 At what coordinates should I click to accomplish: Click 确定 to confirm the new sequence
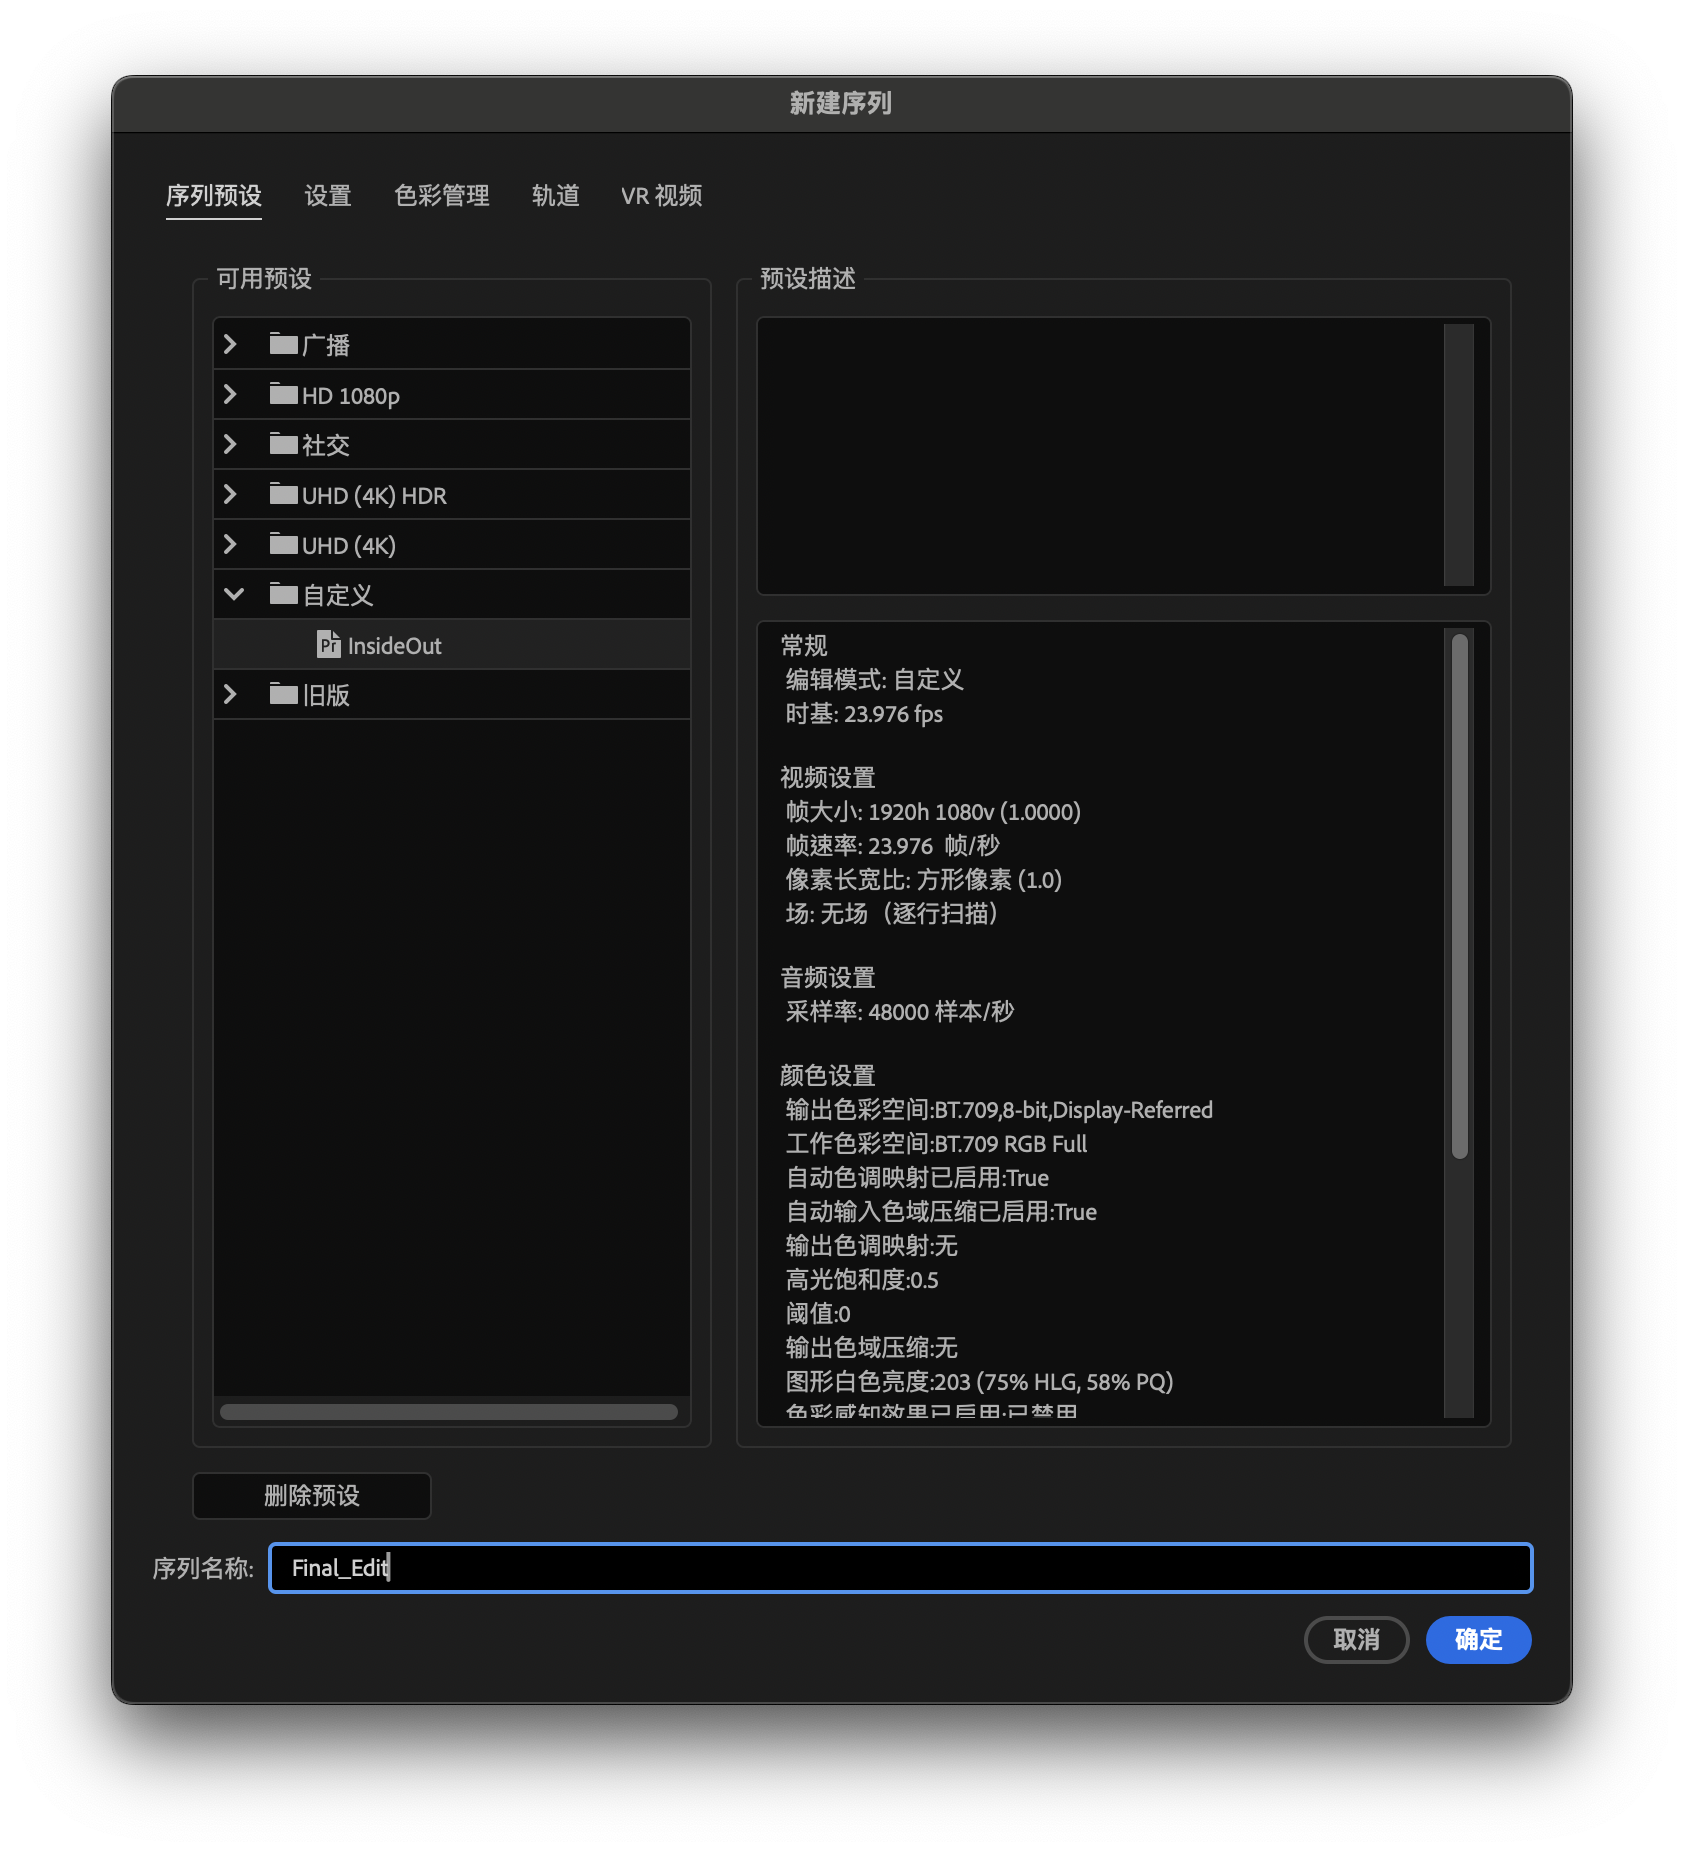tap(1479, 1640)
